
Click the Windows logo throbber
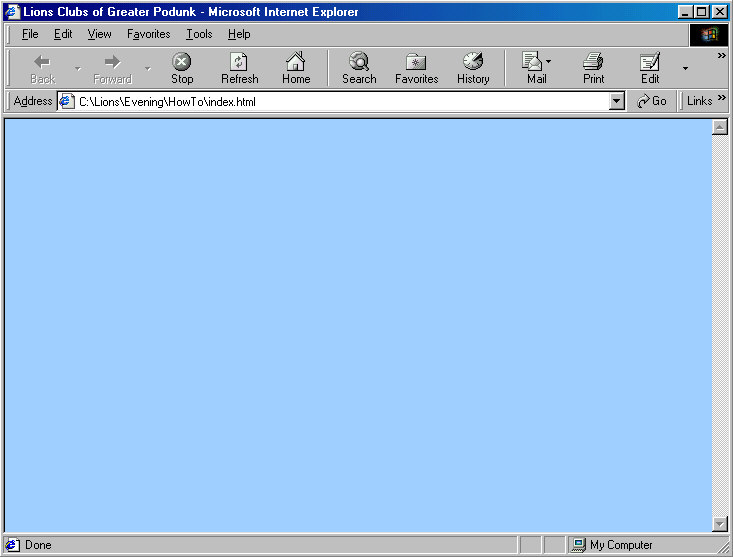point(709,35)
